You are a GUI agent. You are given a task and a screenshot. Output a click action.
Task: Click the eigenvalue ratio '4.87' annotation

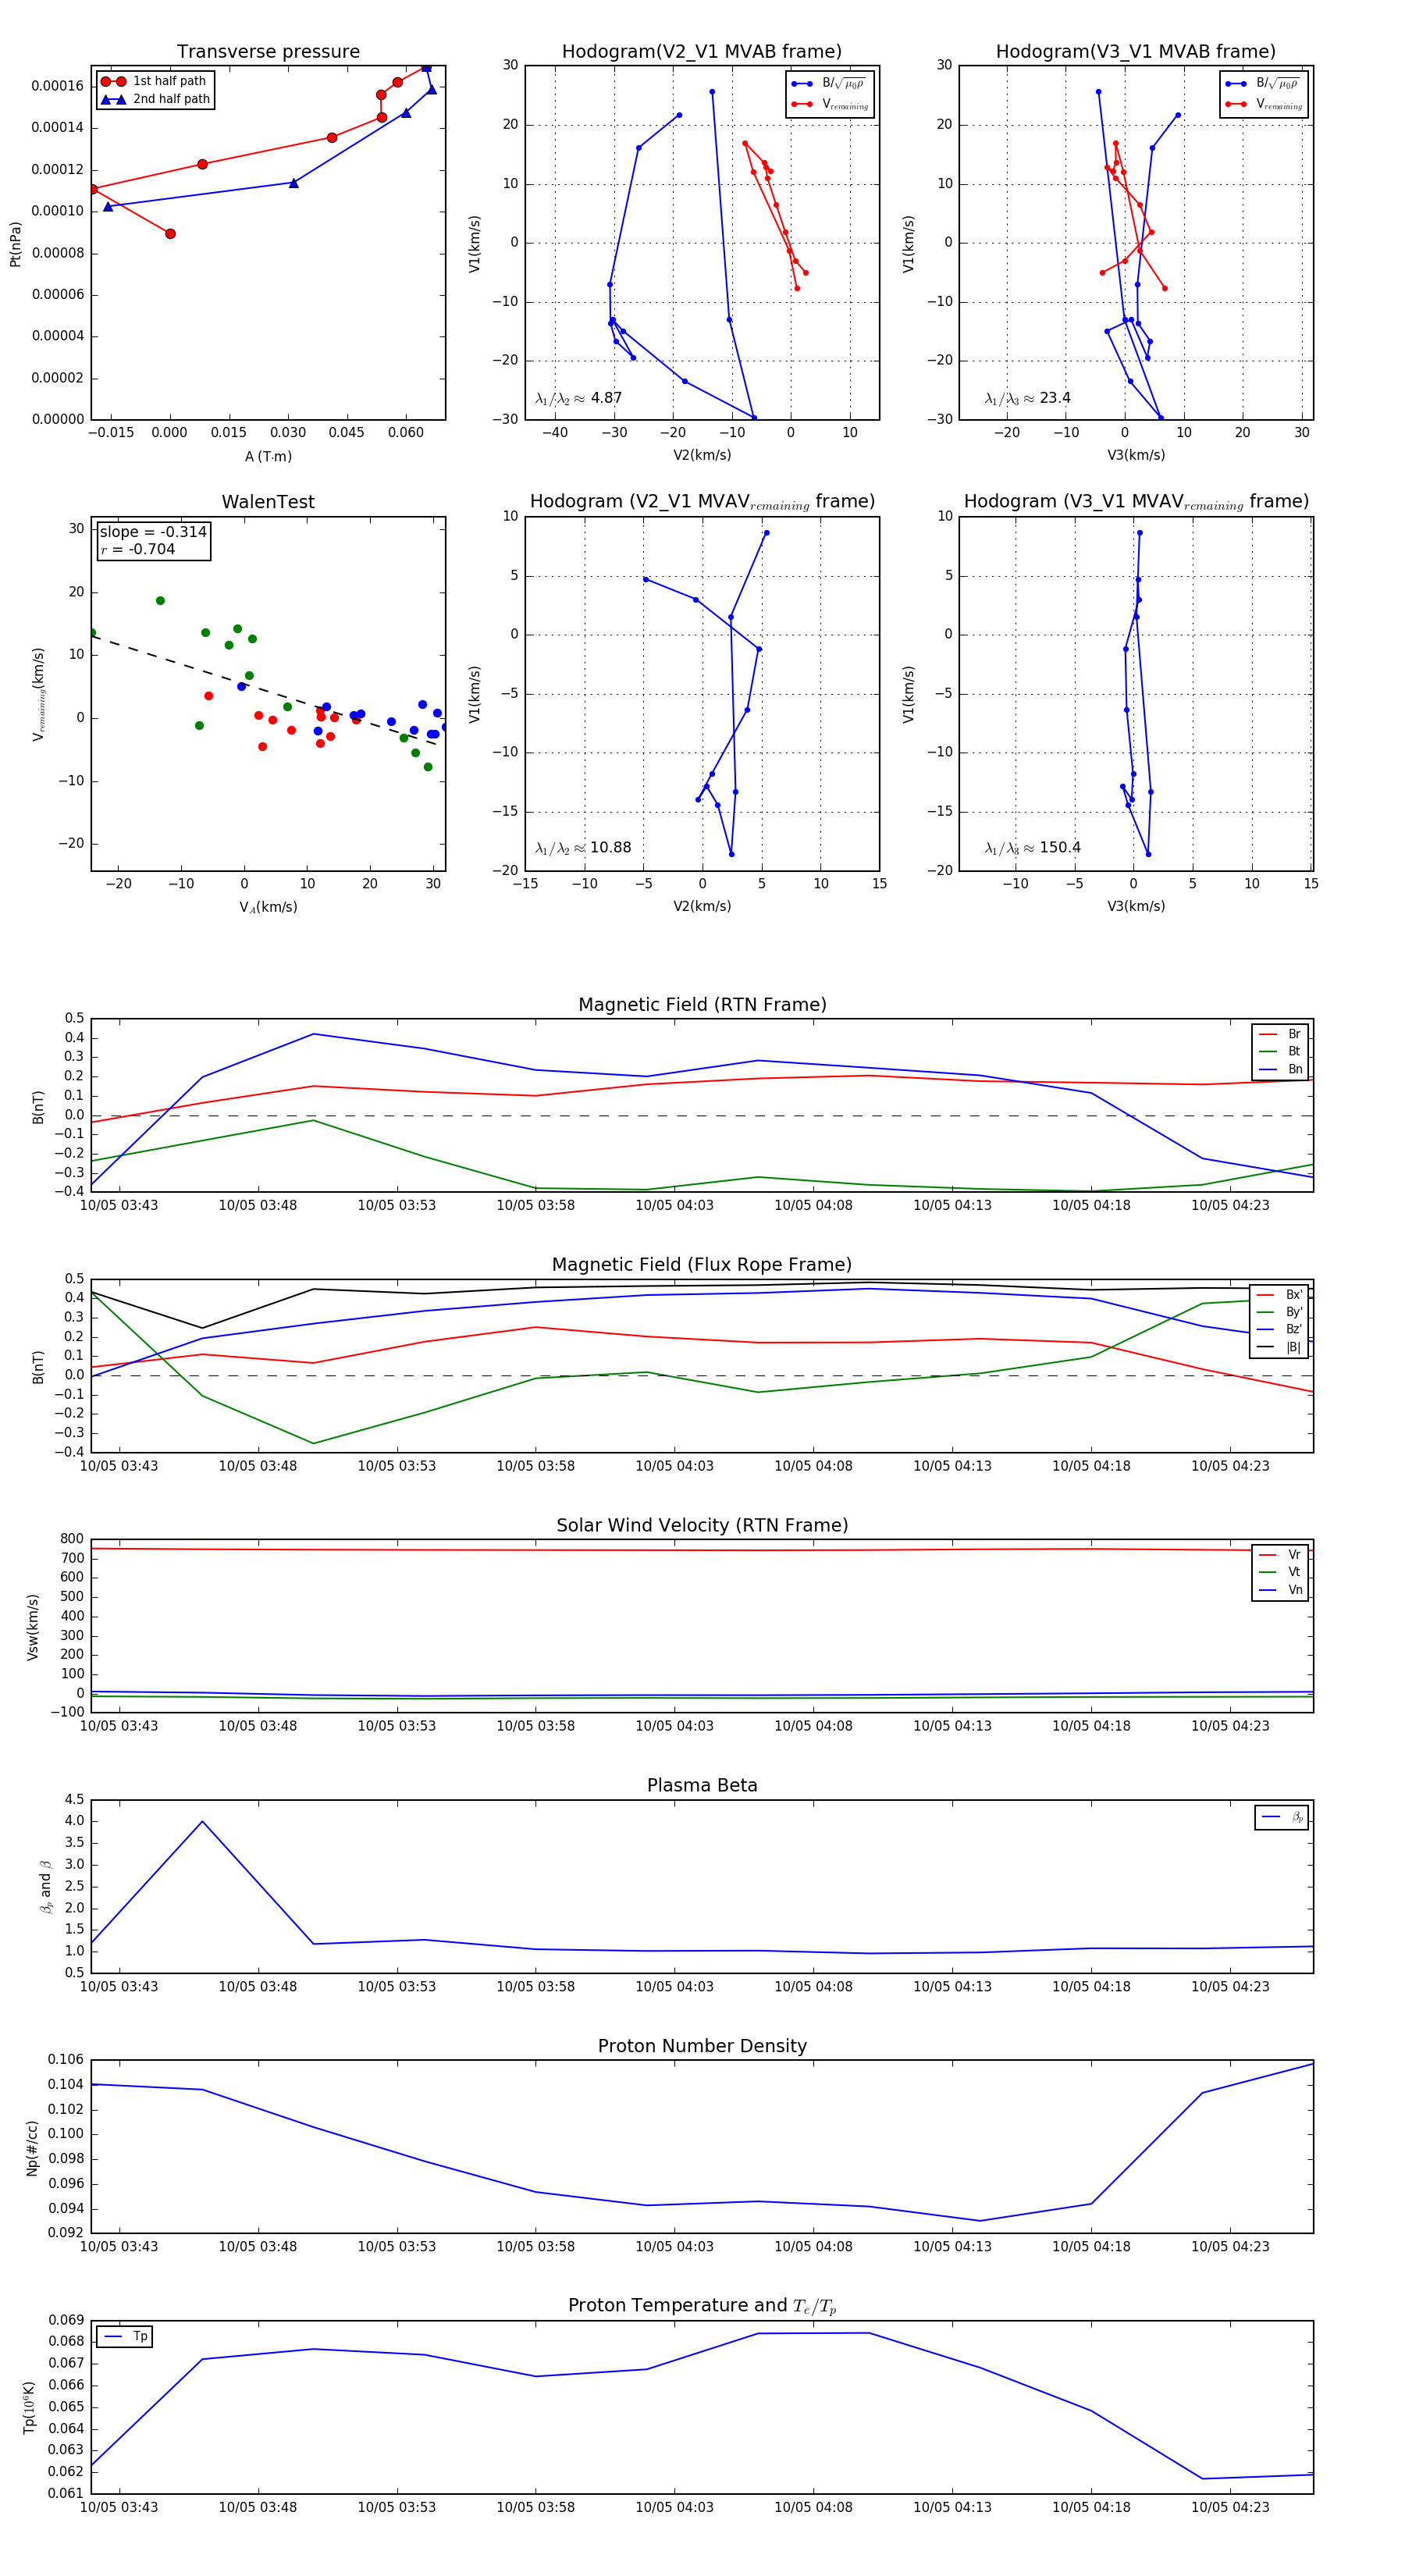(x=578, y=398)
